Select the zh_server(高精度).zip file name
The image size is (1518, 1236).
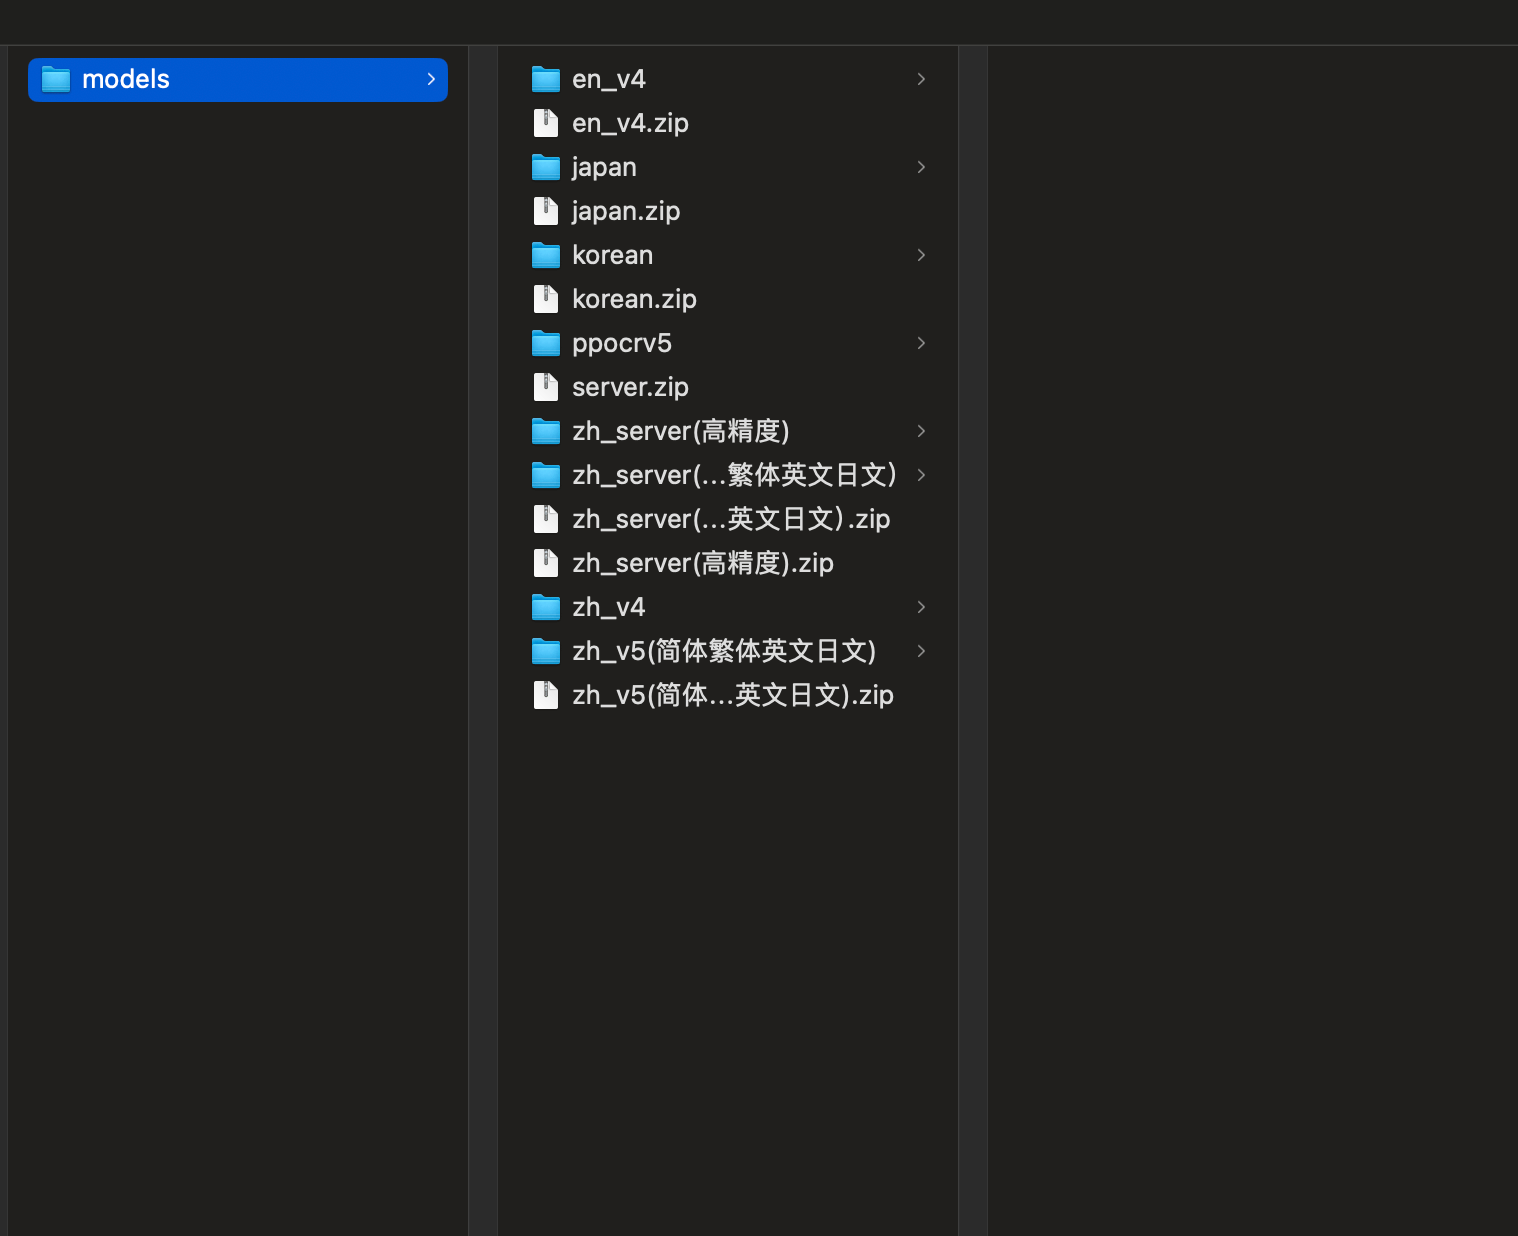703,563
